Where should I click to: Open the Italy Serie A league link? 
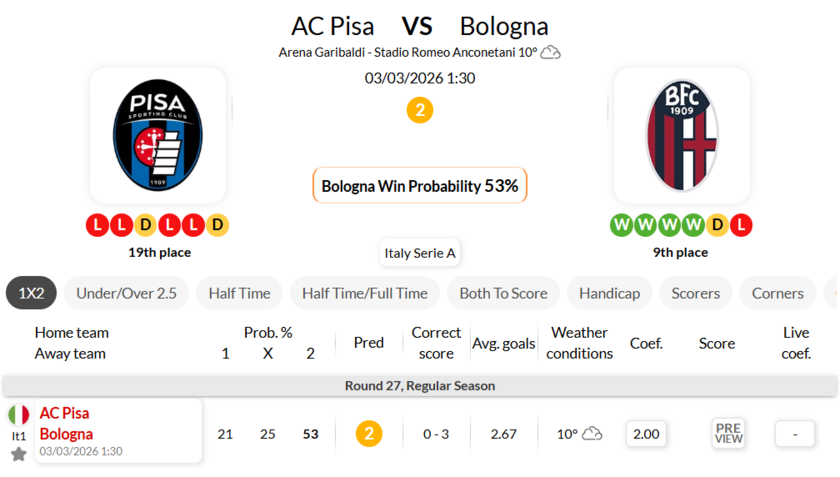tap(420, 253)
